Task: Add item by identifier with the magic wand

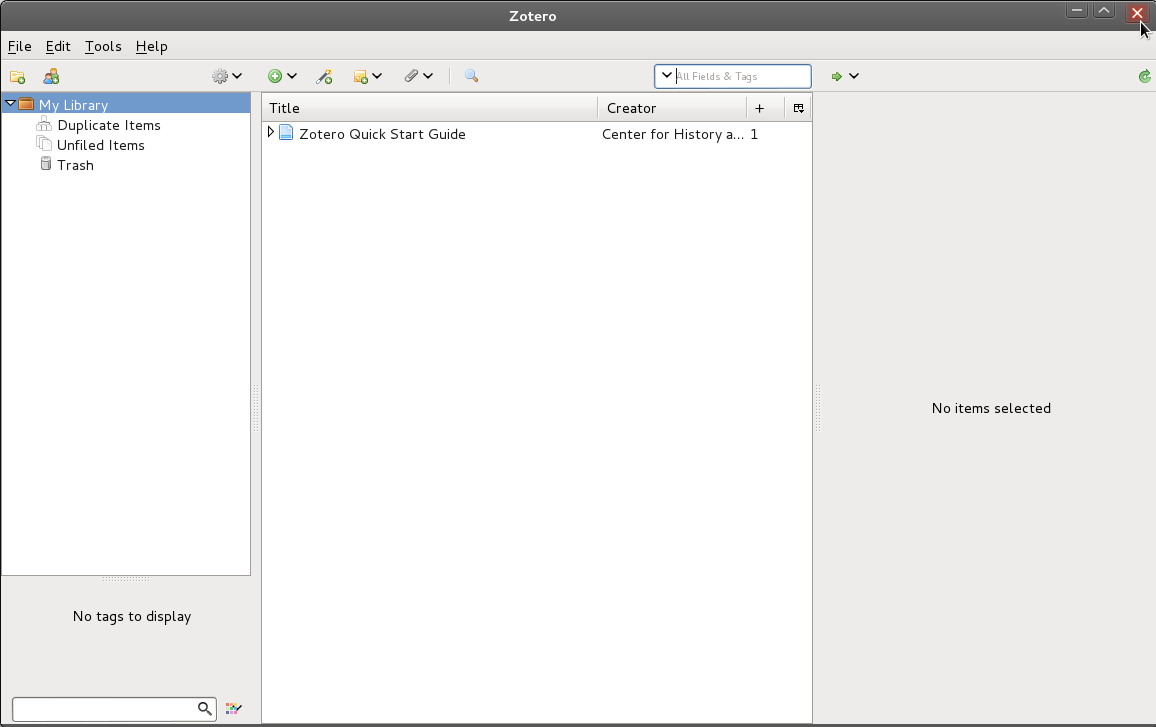Action: (x=324, y=76)
